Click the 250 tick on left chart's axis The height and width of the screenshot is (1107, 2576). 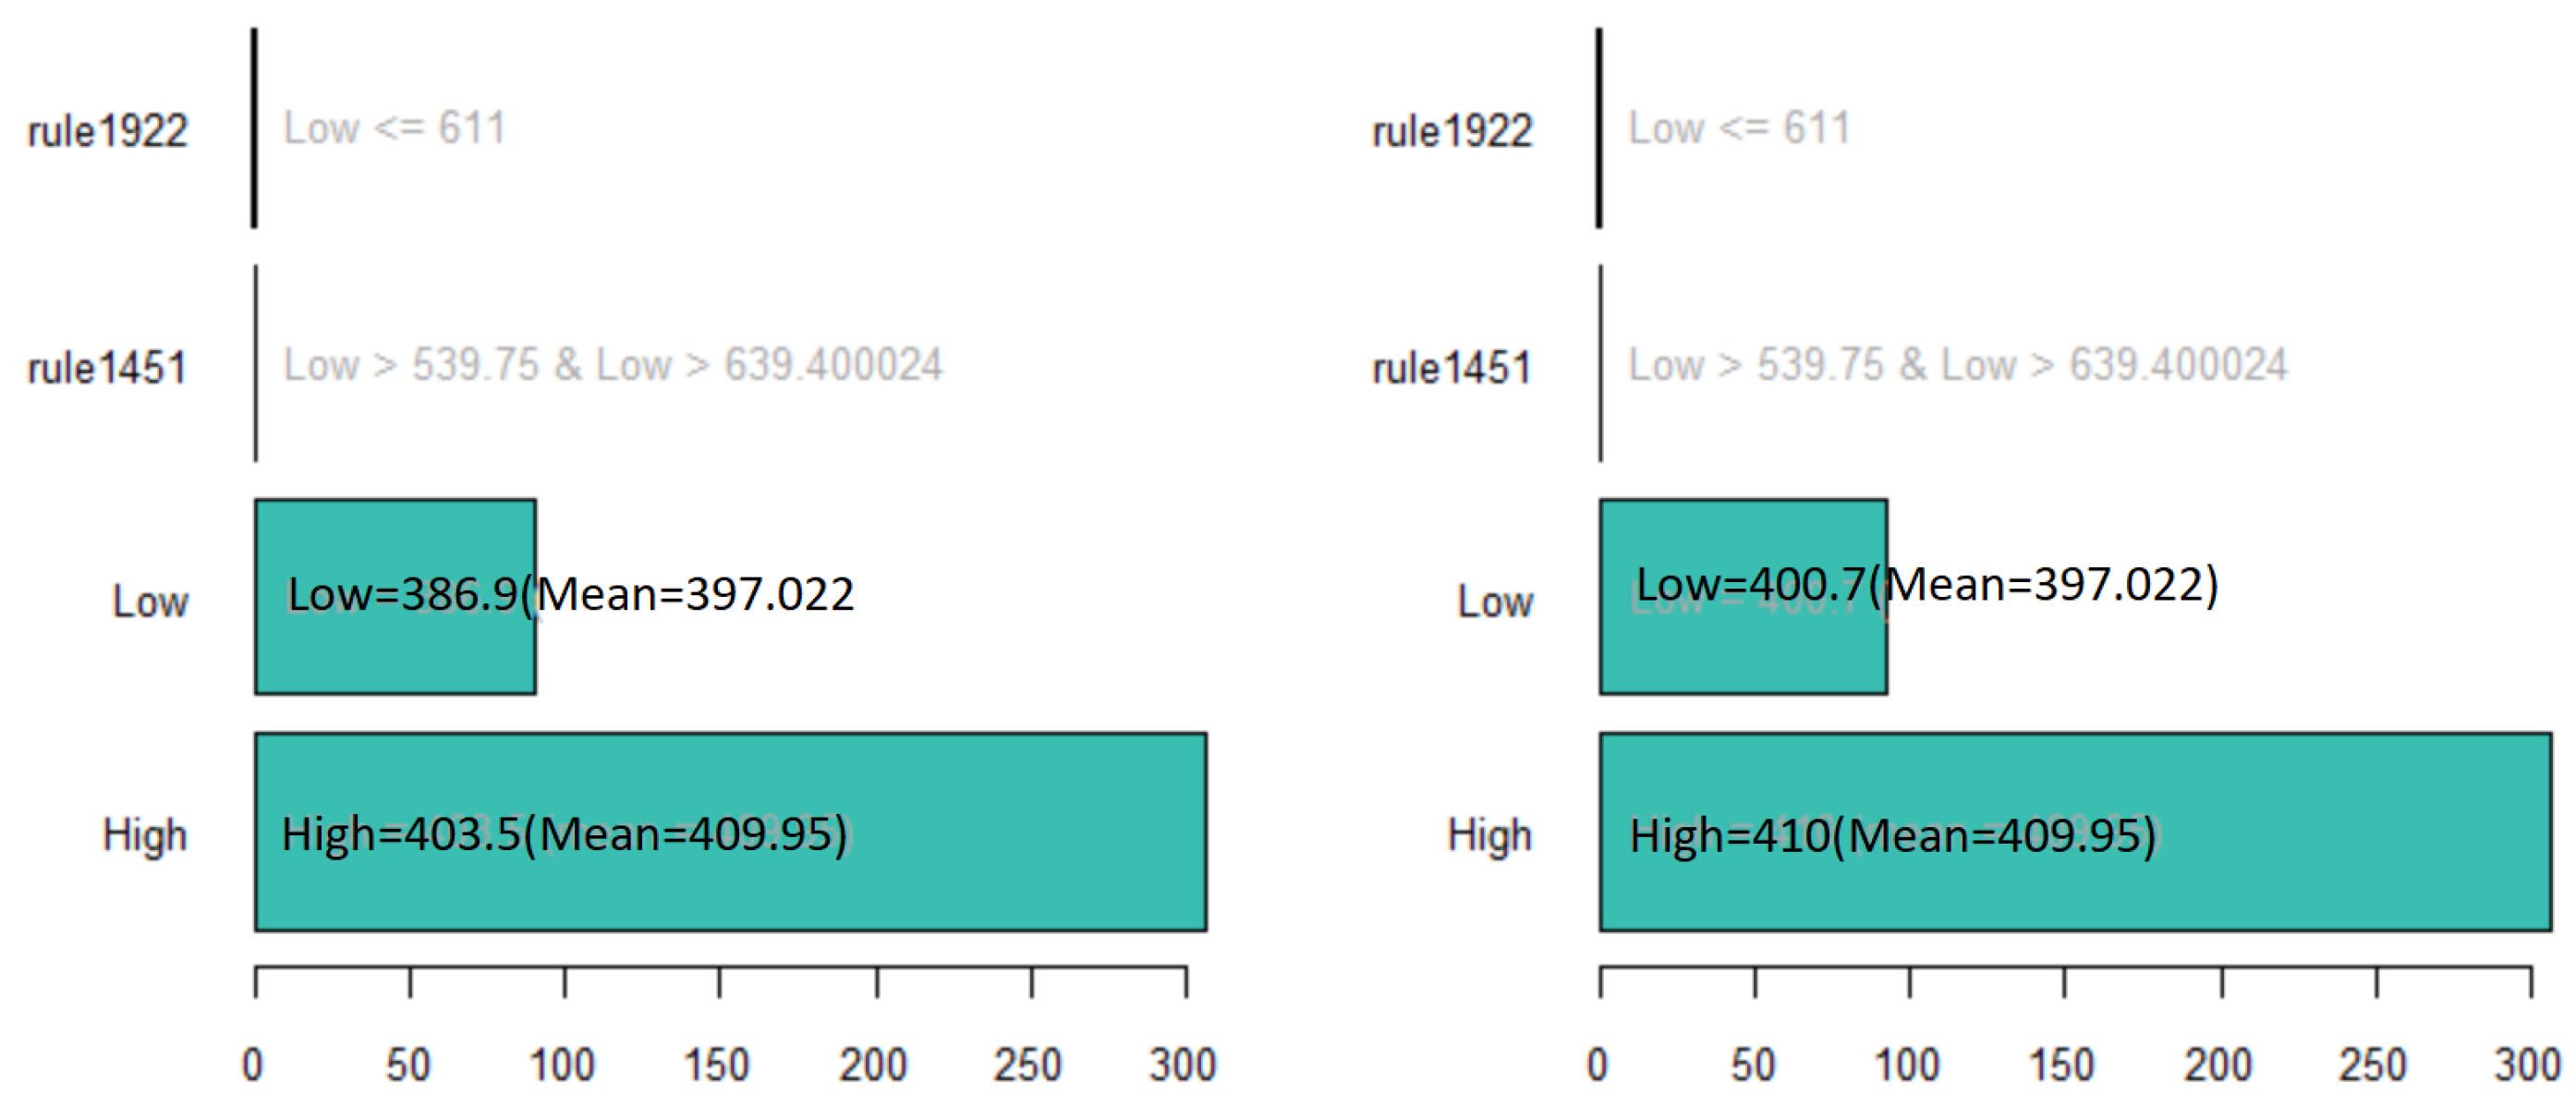pos(1027,1064)
